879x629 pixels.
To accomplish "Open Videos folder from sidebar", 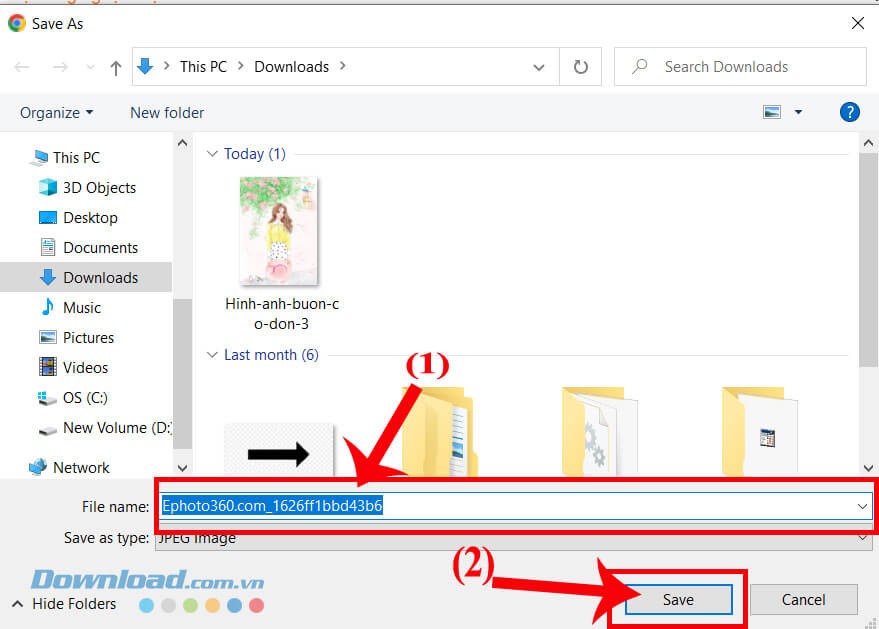I will point(85,367).
